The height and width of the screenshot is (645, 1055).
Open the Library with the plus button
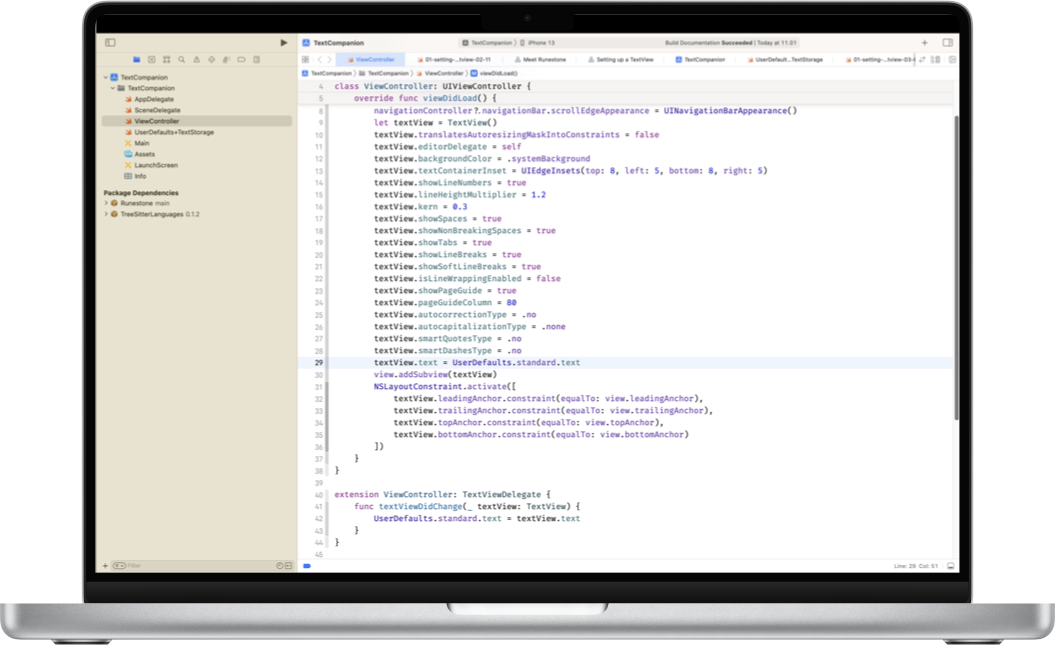point(925,44)
